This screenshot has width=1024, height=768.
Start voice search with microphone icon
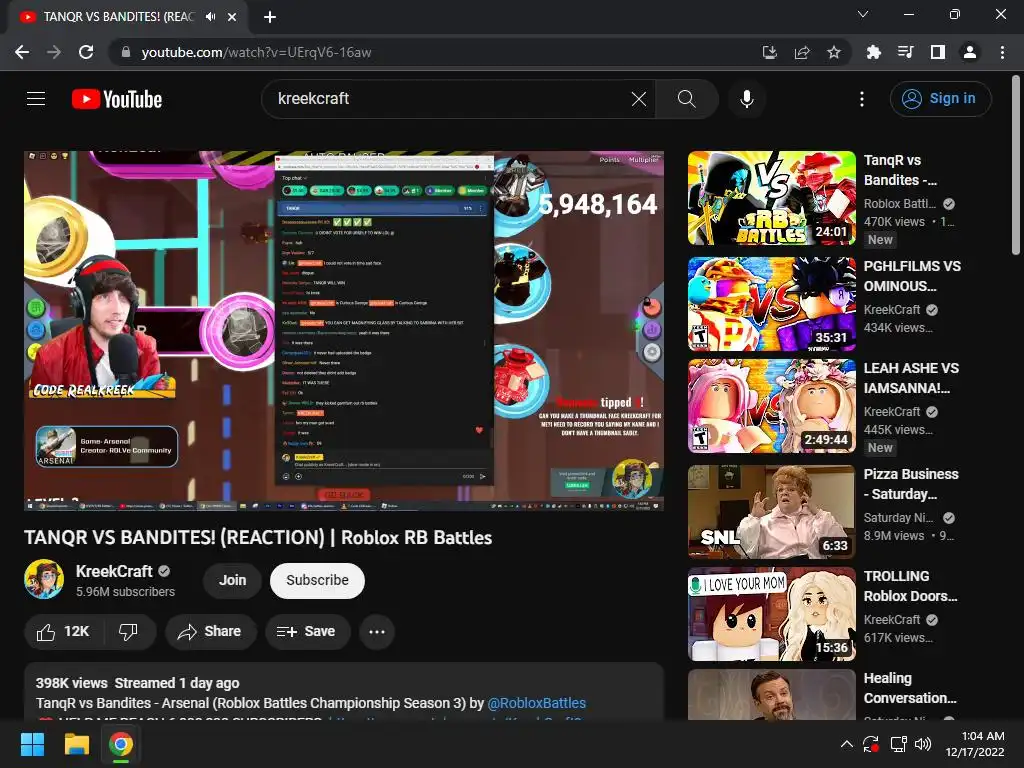click(746, 99)
